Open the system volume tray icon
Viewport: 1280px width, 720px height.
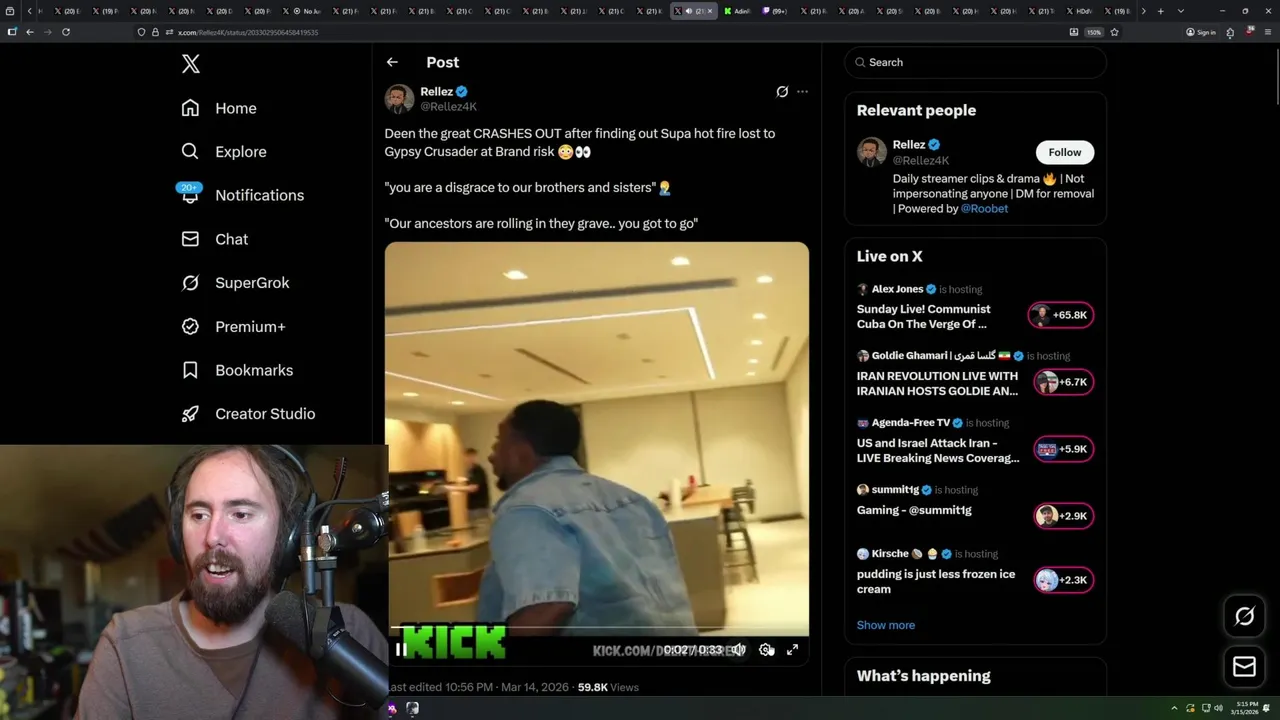(x=1218, y=708)
